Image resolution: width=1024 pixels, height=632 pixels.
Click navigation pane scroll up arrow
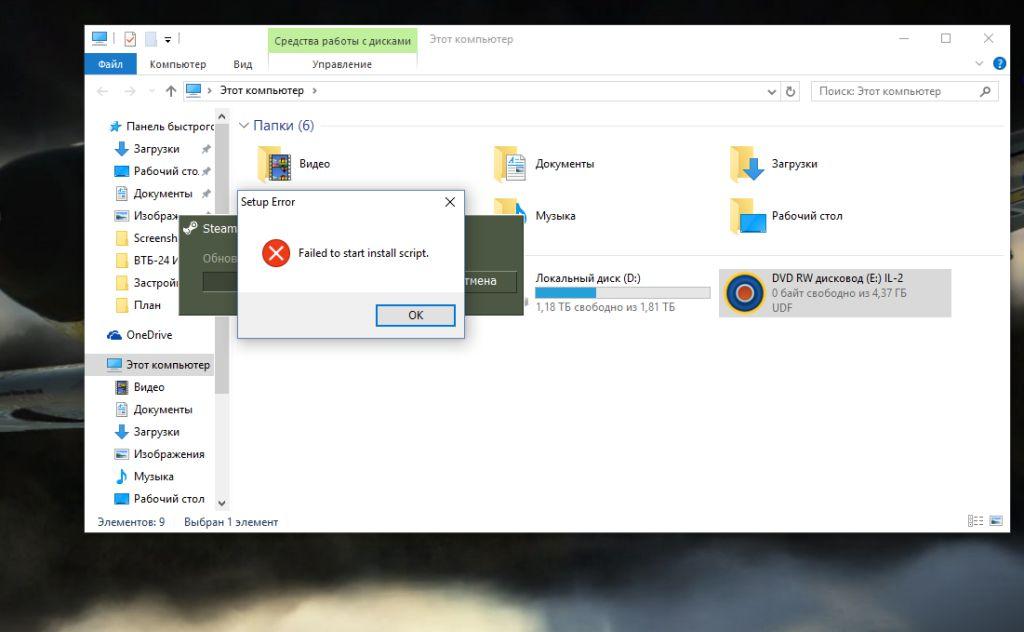pos(221,117)
